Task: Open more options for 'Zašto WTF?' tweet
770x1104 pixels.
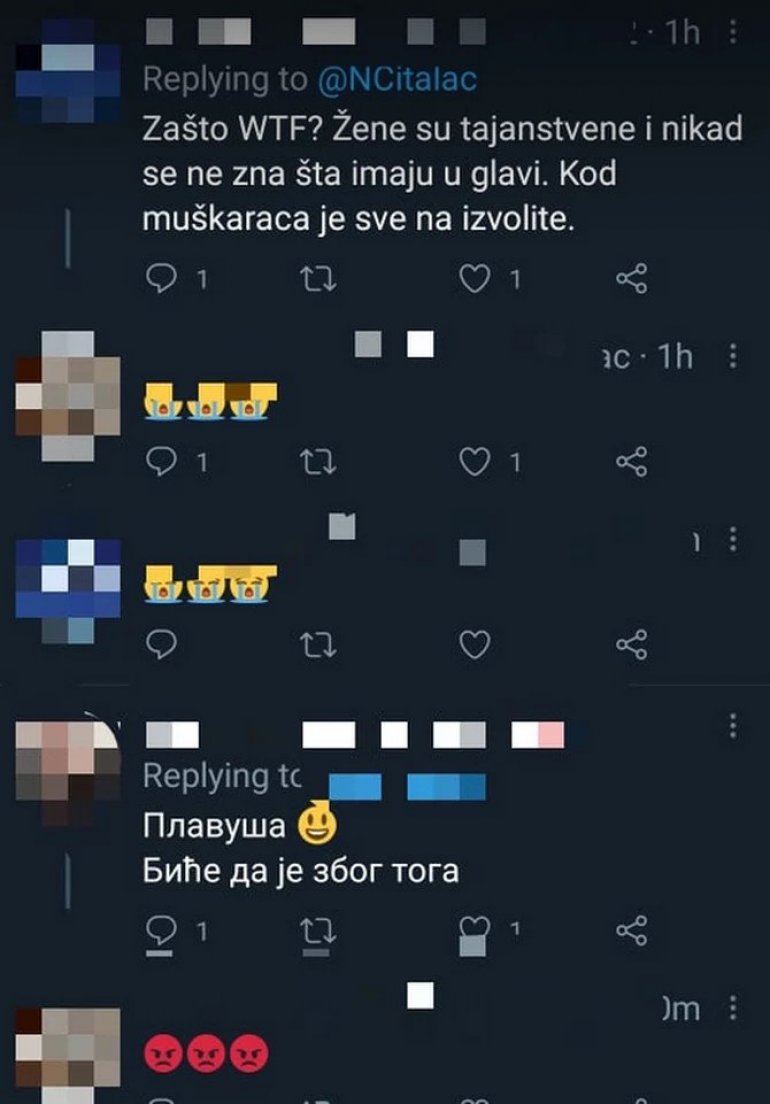Action: click(x=733, y=32)
